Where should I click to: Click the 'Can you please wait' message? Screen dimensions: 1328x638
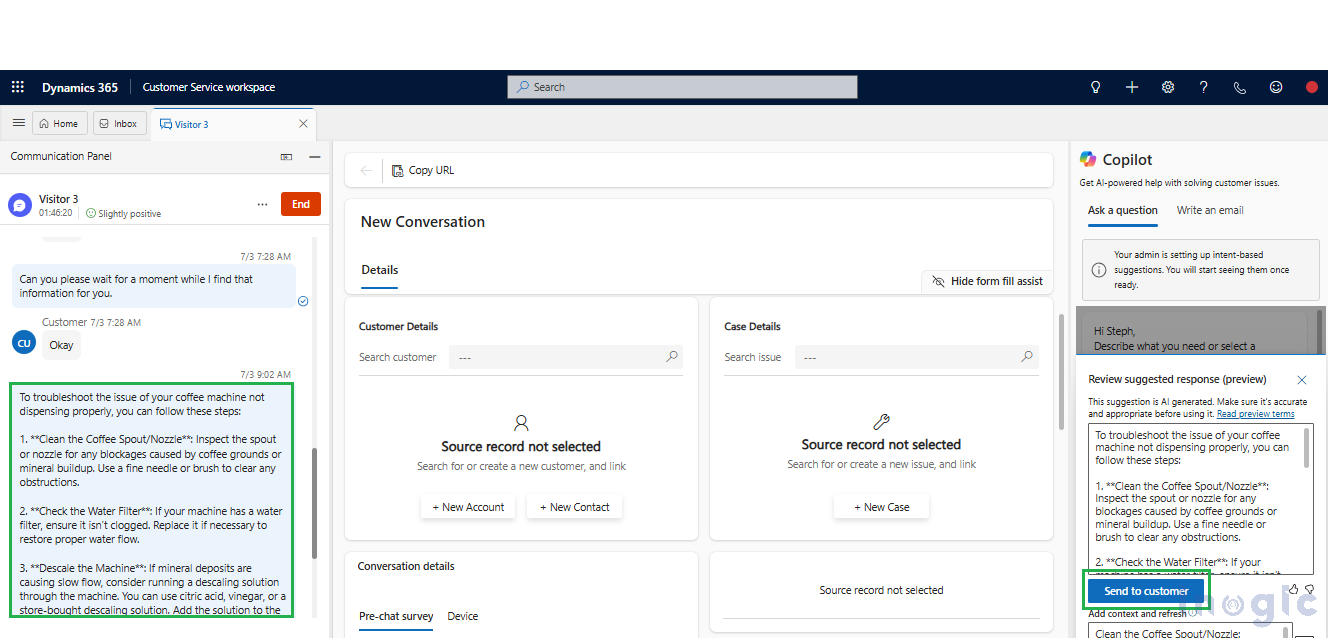[x=154, y=286]
